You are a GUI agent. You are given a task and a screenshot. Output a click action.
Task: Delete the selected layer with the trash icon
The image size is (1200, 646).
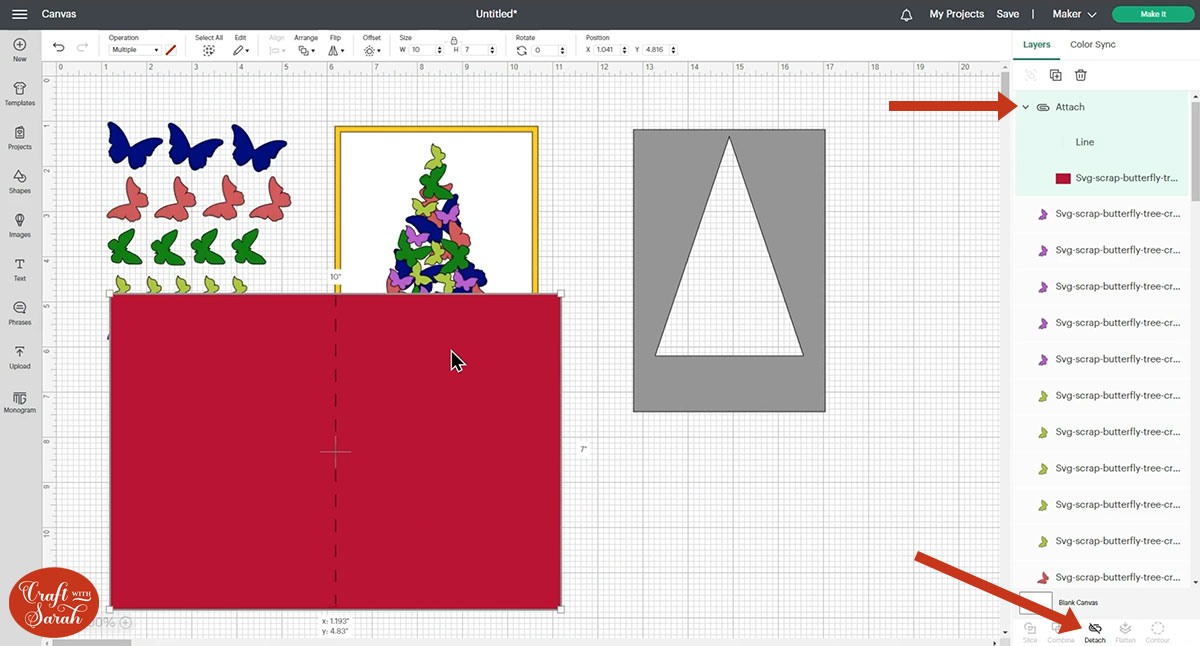click(x=1081, y=75)
